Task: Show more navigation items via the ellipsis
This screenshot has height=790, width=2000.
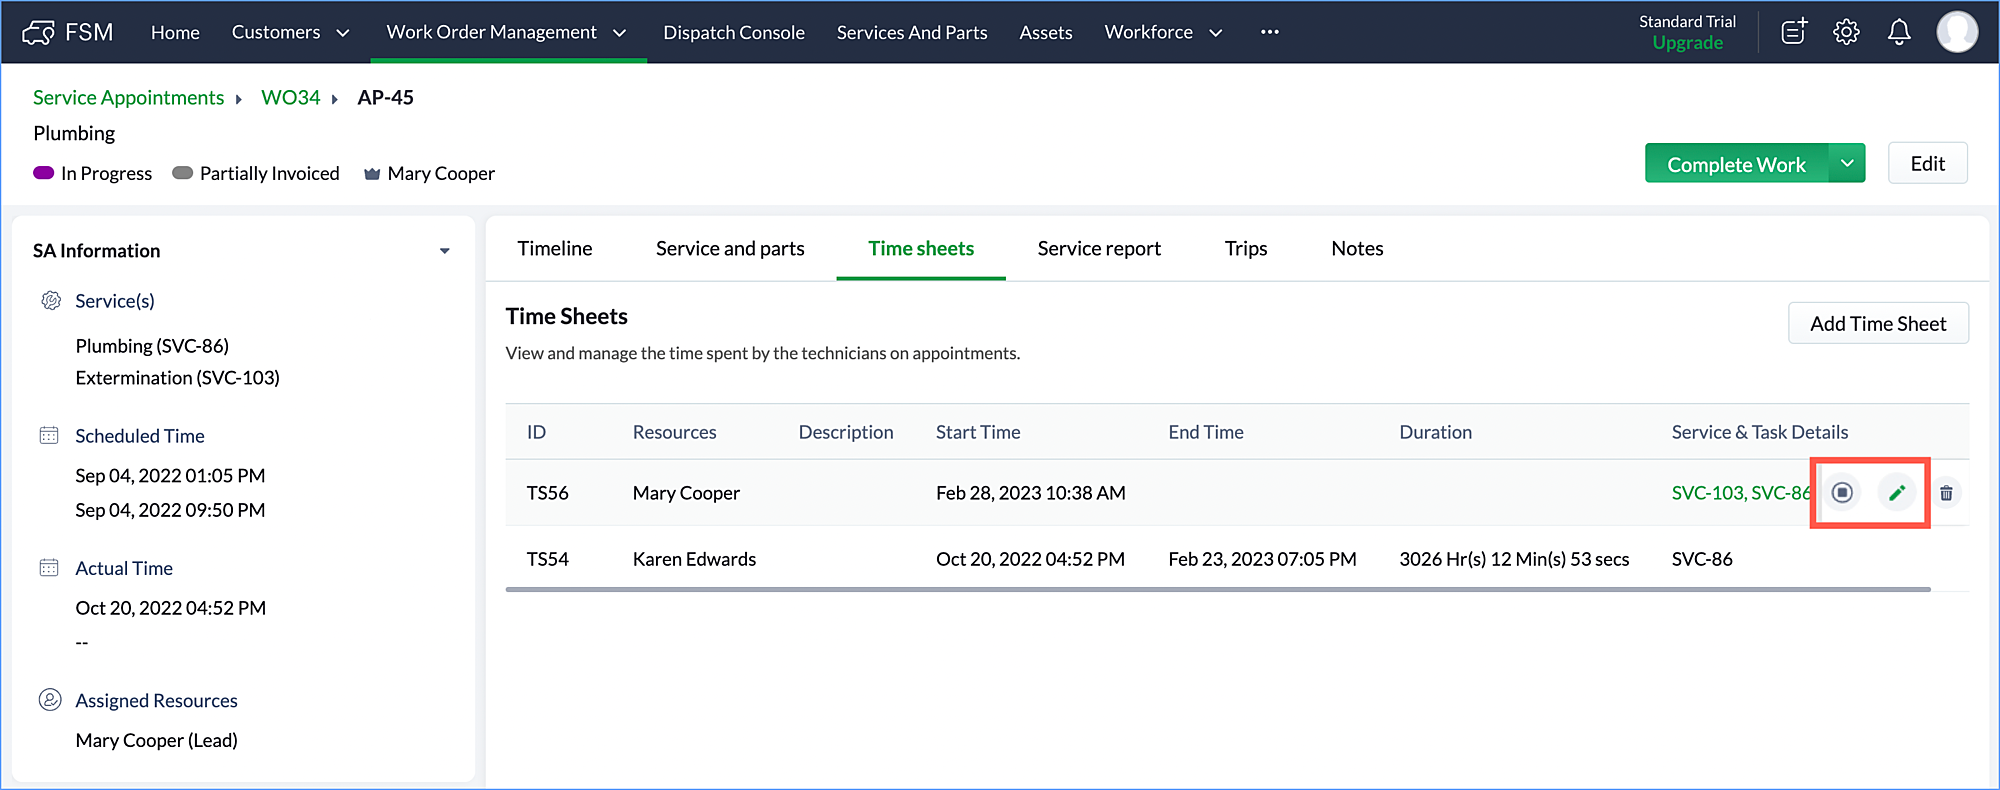Action: click(1270, 32)
